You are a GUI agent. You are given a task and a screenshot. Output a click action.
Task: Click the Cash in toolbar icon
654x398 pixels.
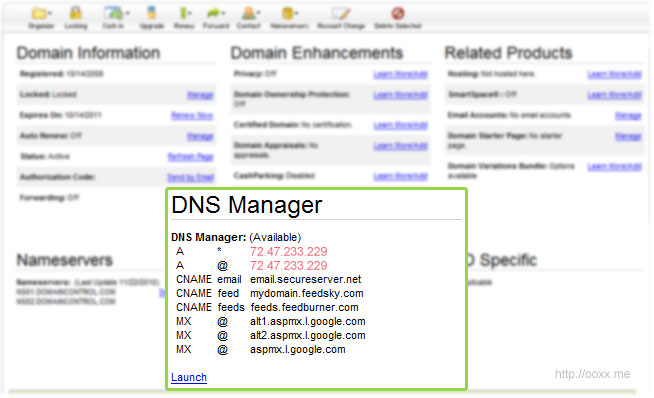click(113, 13)
